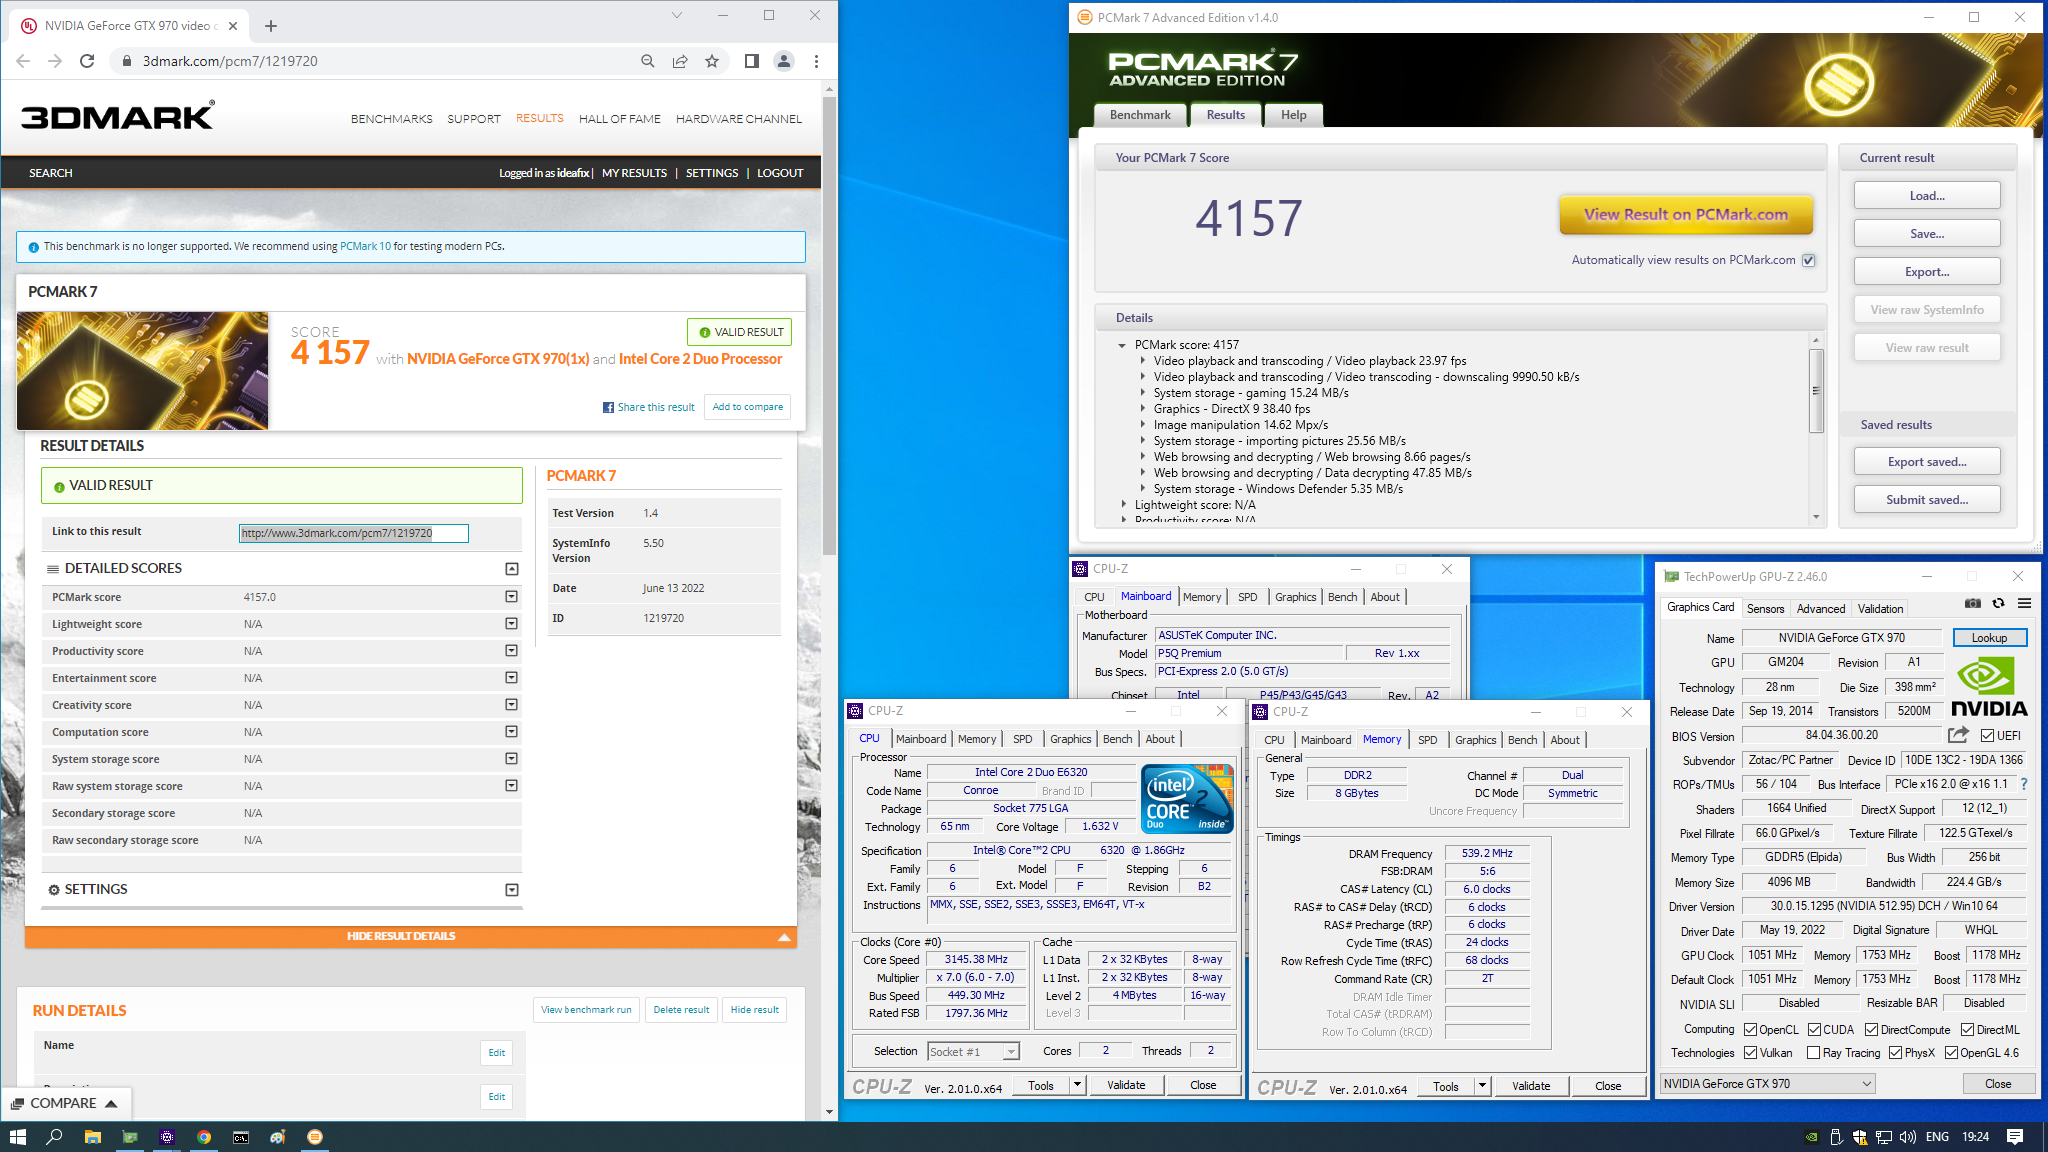Open Paint from the taskbar
This screenshot has width=2048, height=1152.
tap(278, 1137)
